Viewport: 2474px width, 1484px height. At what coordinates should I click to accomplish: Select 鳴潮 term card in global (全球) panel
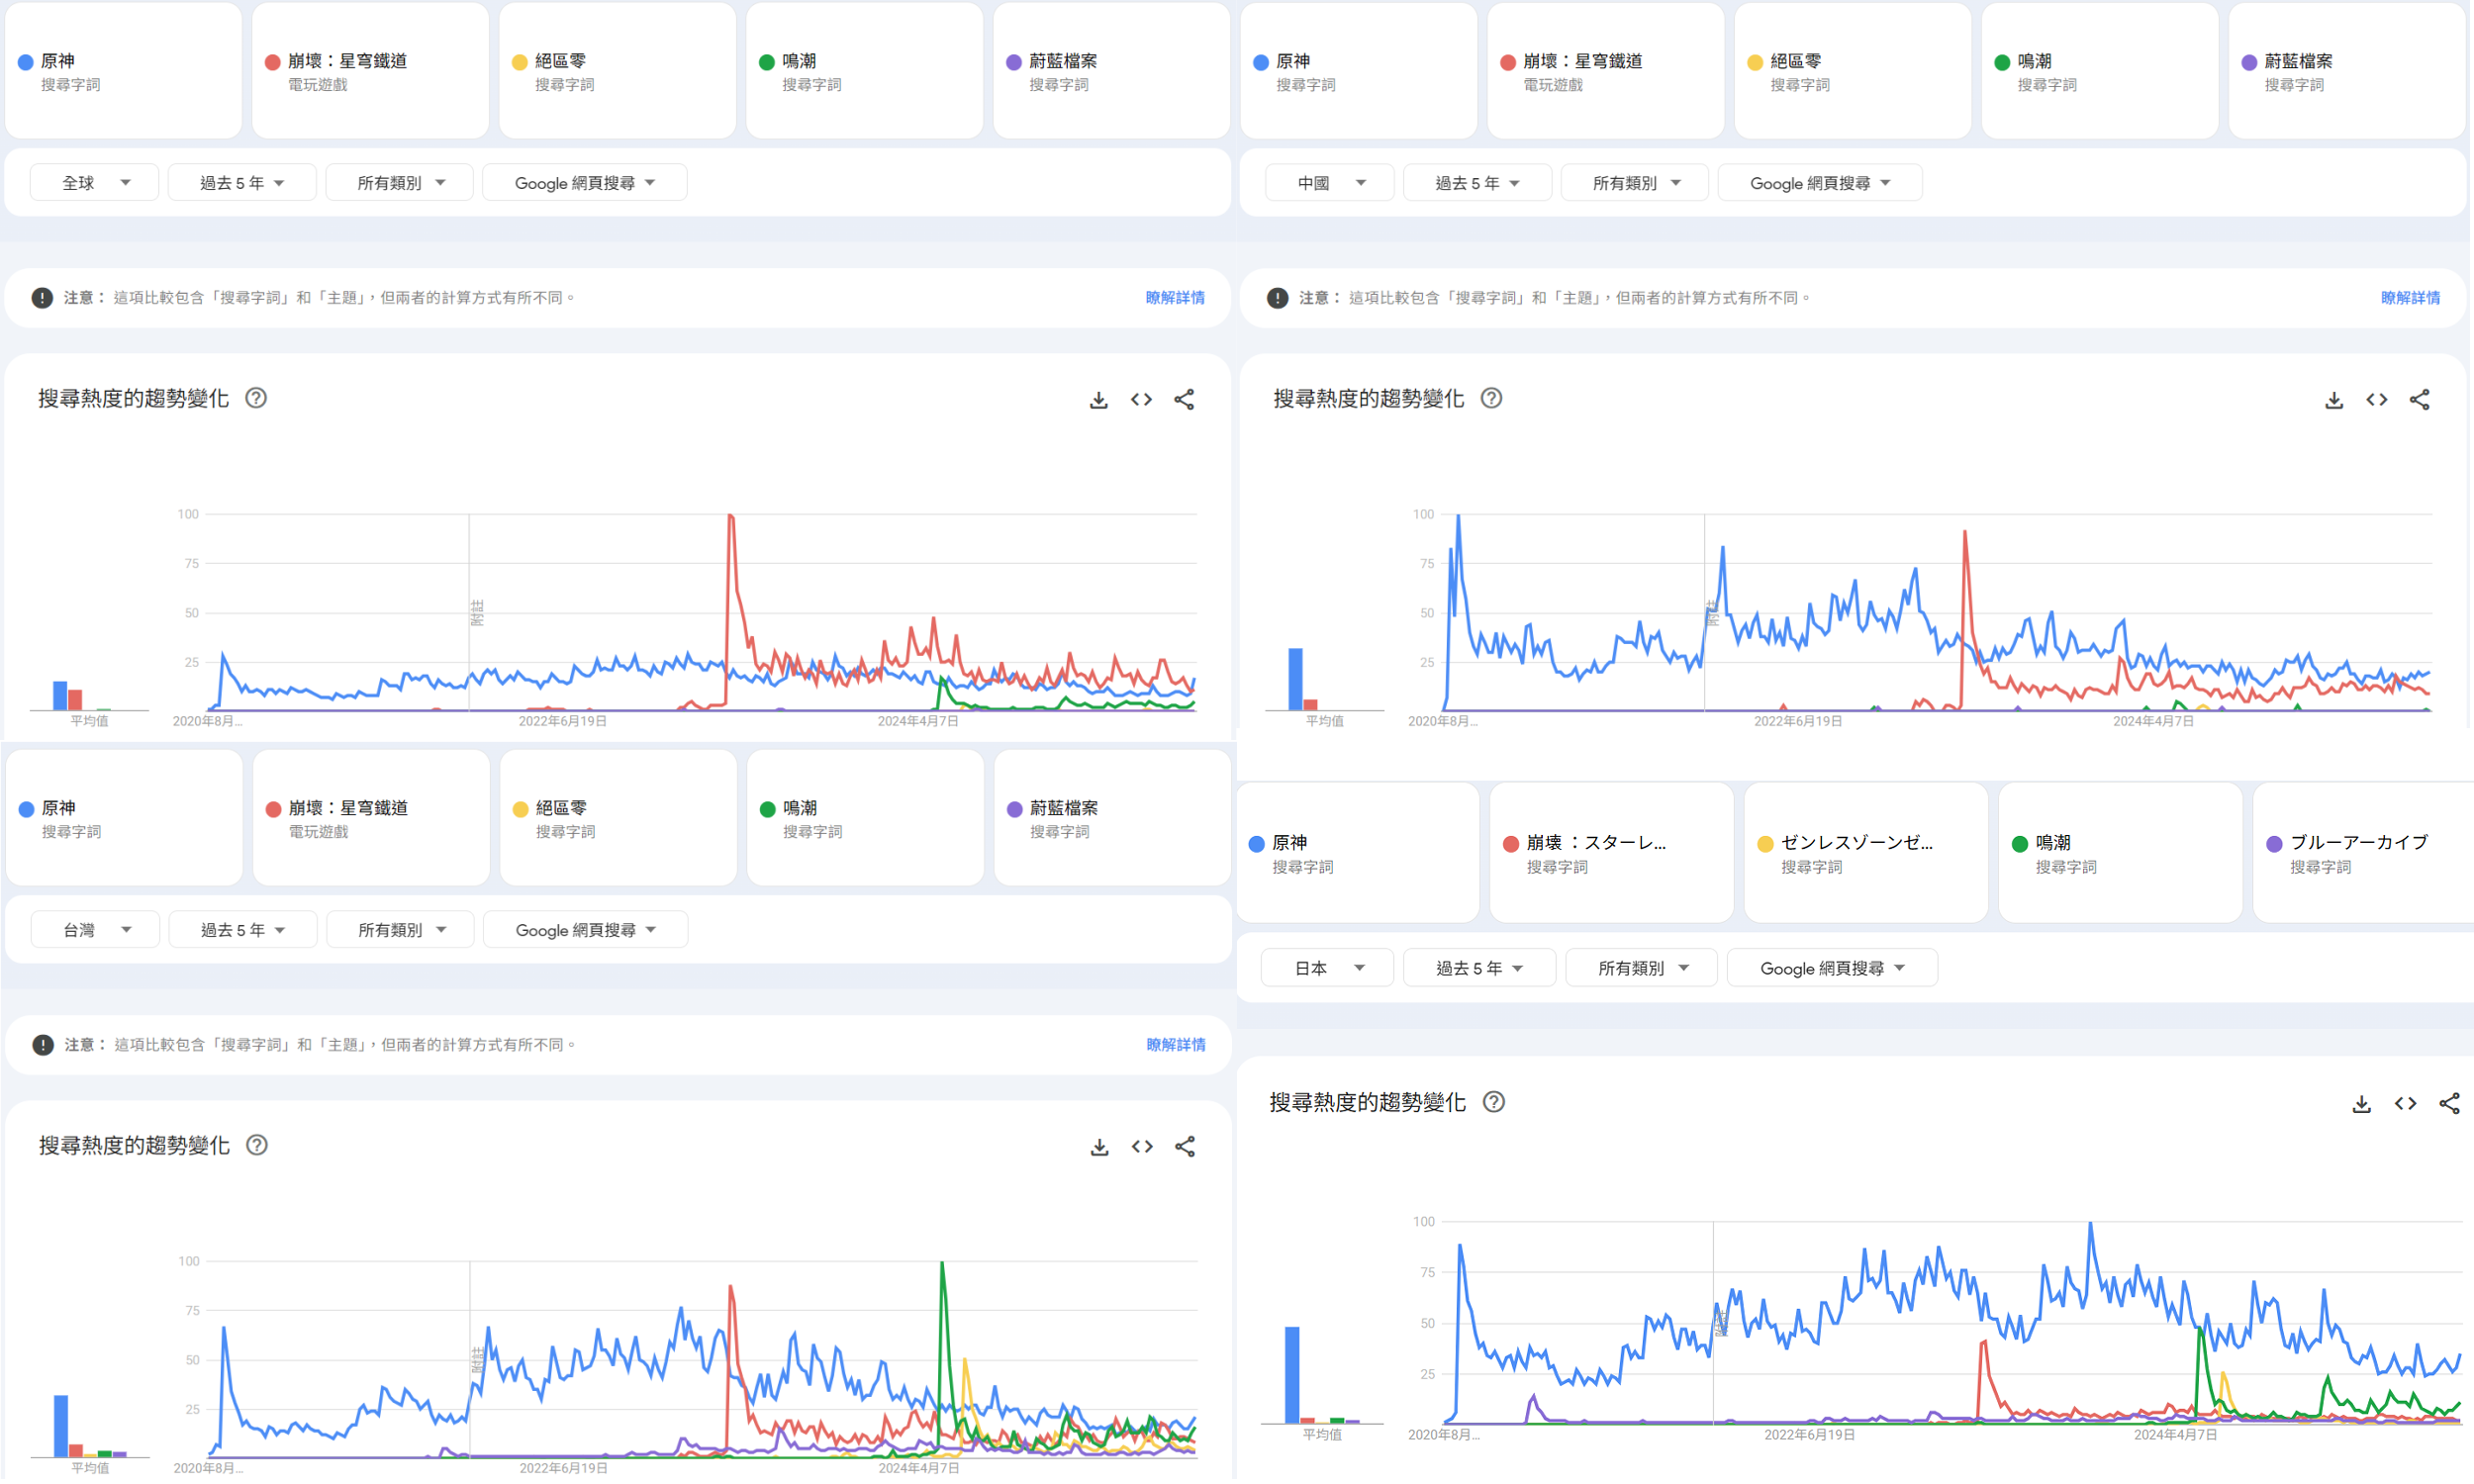point(864,71)
